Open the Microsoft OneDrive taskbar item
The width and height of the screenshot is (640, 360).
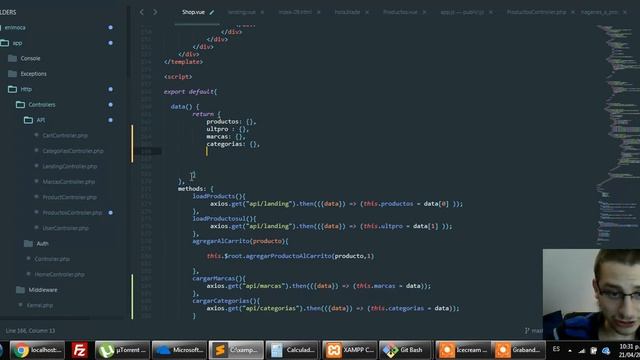click(x=179, y=350)
